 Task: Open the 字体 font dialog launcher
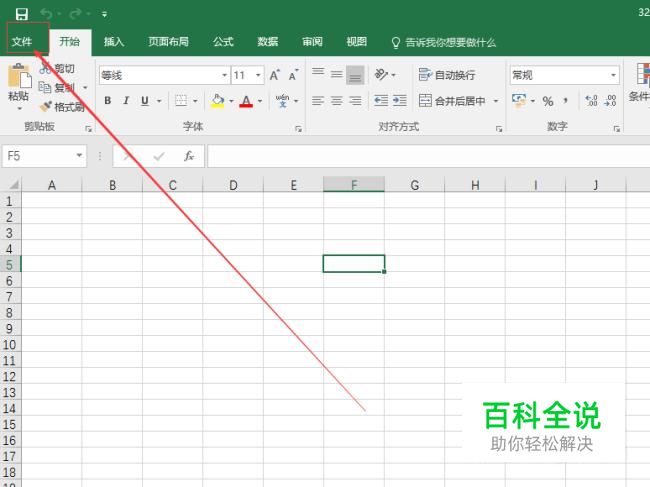298,129
